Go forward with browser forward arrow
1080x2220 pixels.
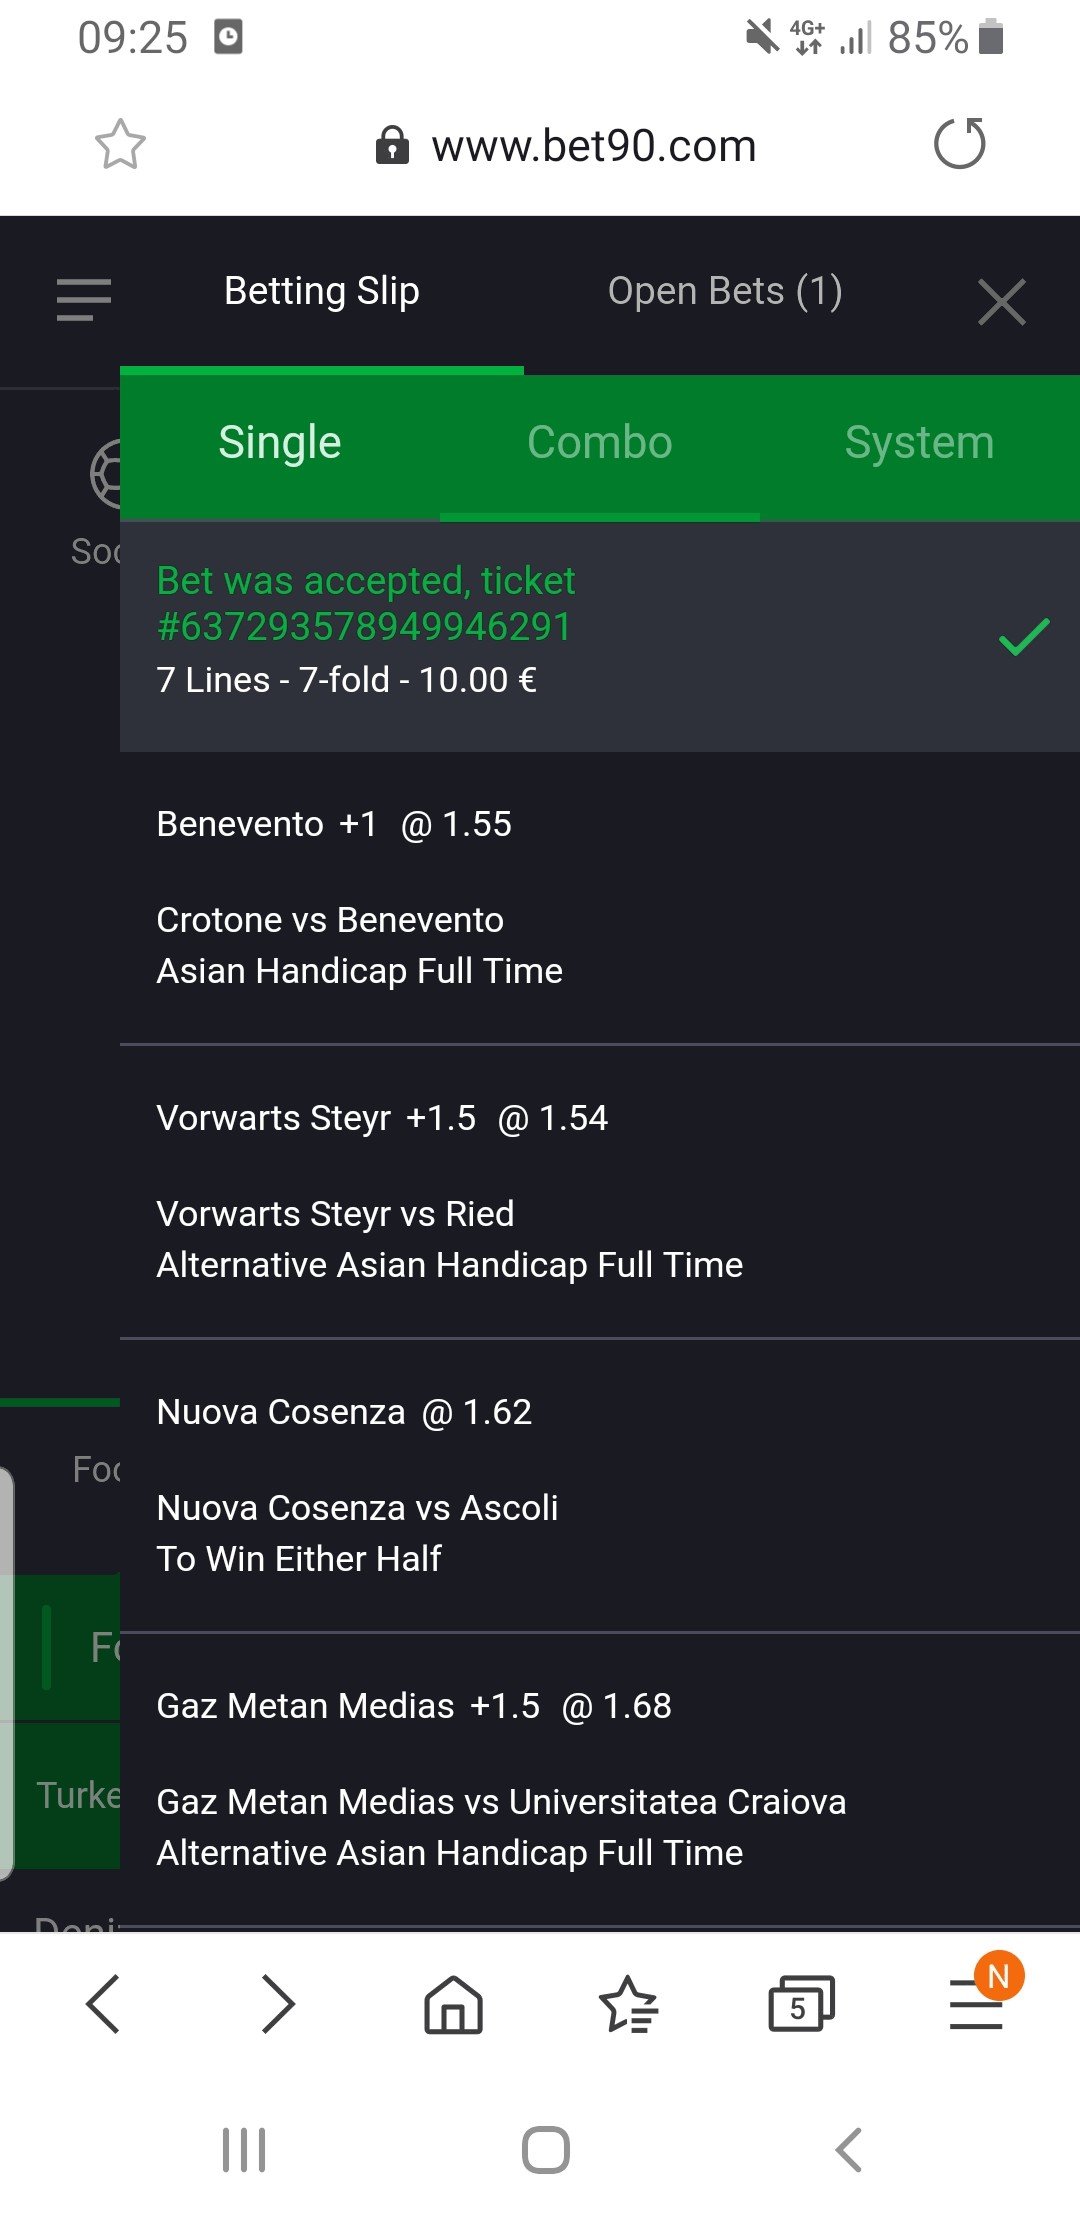278,2004
